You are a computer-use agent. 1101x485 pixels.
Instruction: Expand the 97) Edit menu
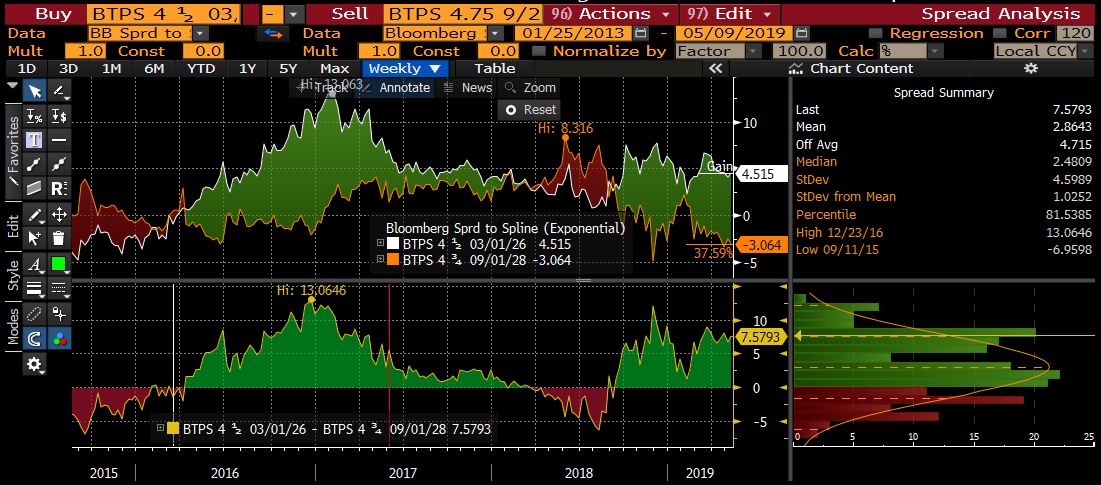tap(730, 13)
